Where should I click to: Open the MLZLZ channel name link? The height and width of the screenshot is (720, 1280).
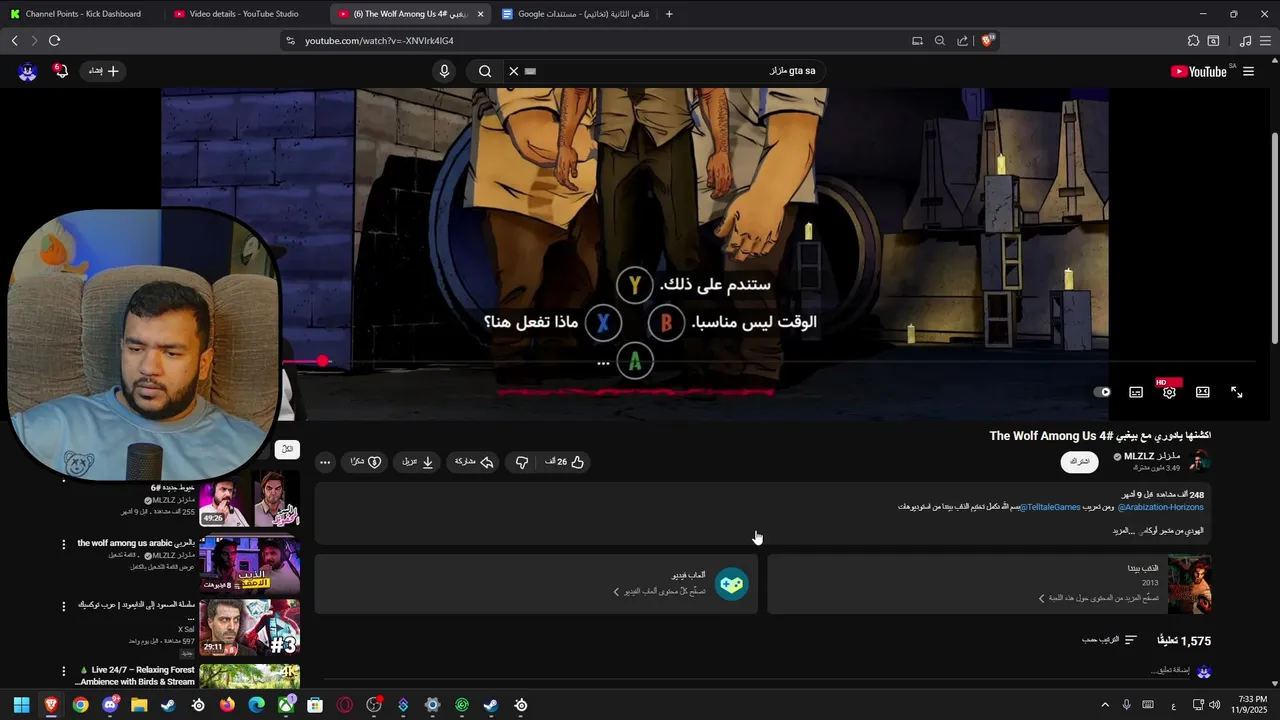[x=1152, y=456]
